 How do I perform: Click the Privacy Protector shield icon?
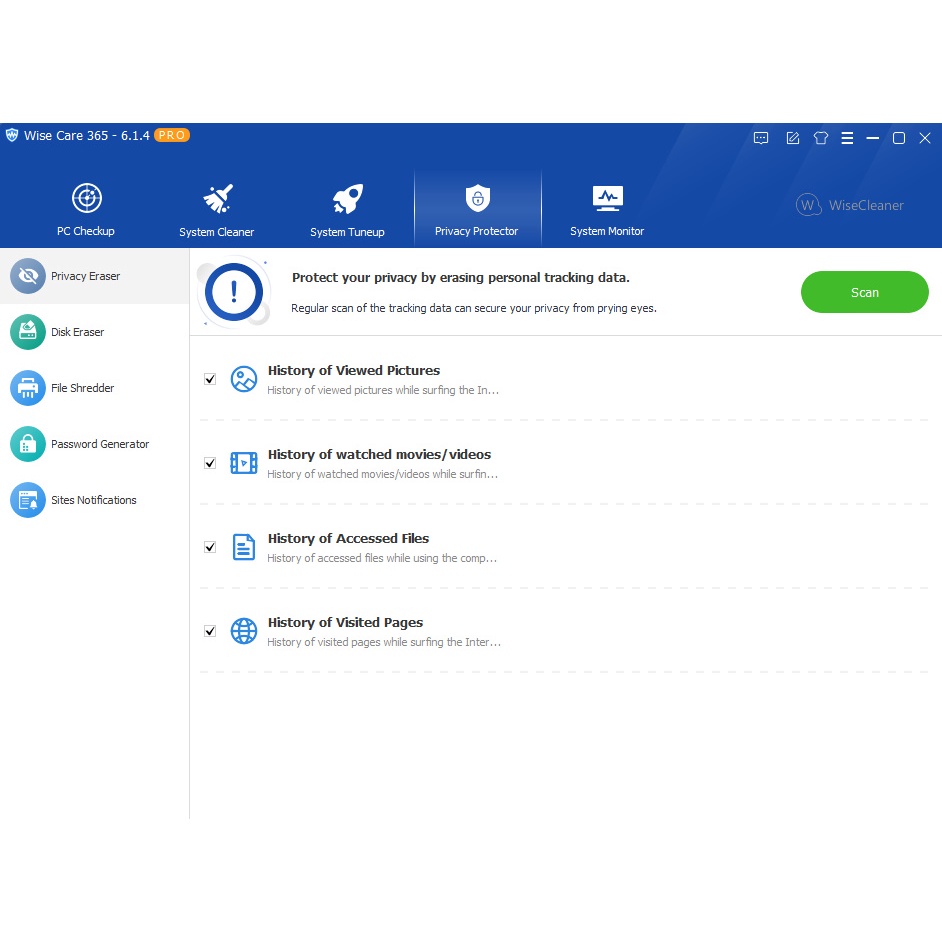coord(477,198)
